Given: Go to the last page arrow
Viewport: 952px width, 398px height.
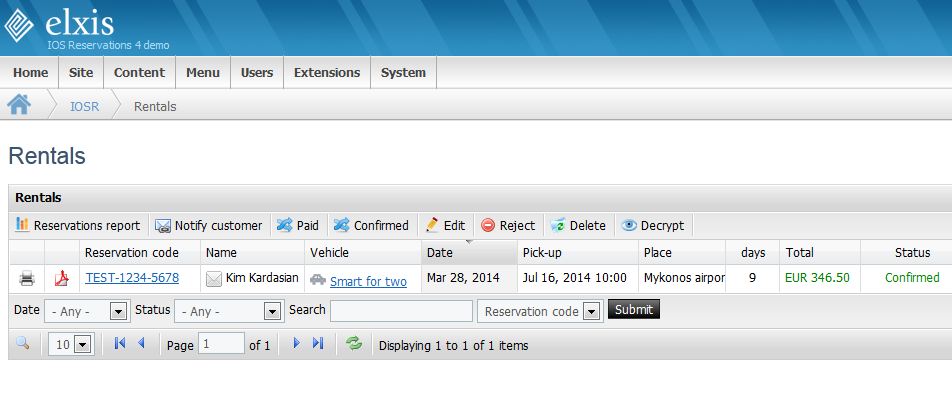Looking at the screenshot, I should [318, 343].
